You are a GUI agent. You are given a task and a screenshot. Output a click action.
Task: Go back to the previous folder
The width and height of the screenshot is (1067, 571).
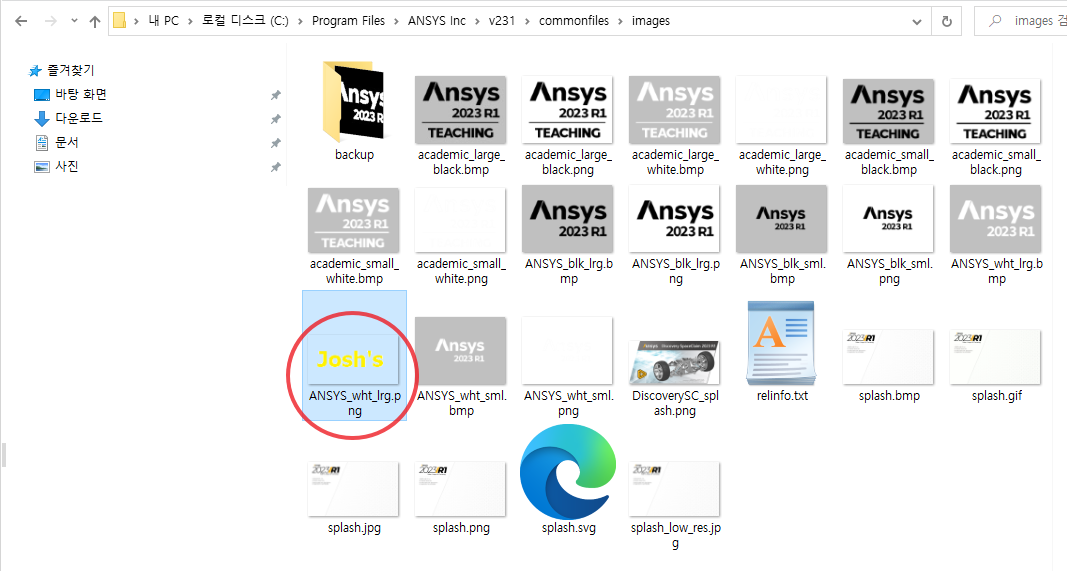[21, 21]
